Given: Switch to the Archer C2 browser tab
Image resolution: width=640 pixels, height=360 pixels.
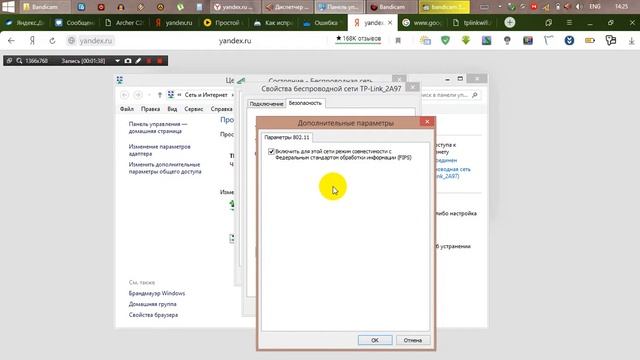Looking at the screenshot, I should (x=124, y=23).
